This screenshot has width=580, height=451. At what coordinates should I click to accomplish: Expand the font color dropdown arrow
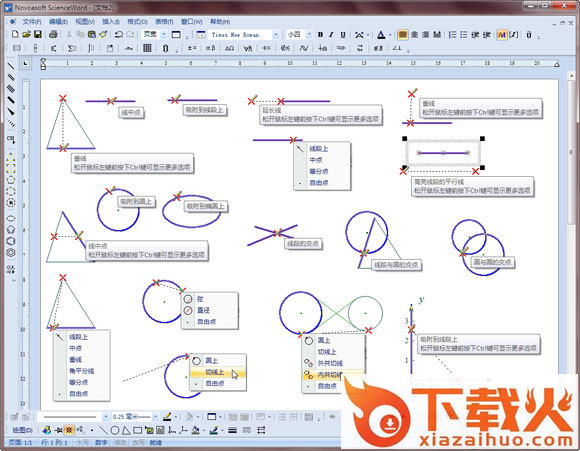click(390, 35)
